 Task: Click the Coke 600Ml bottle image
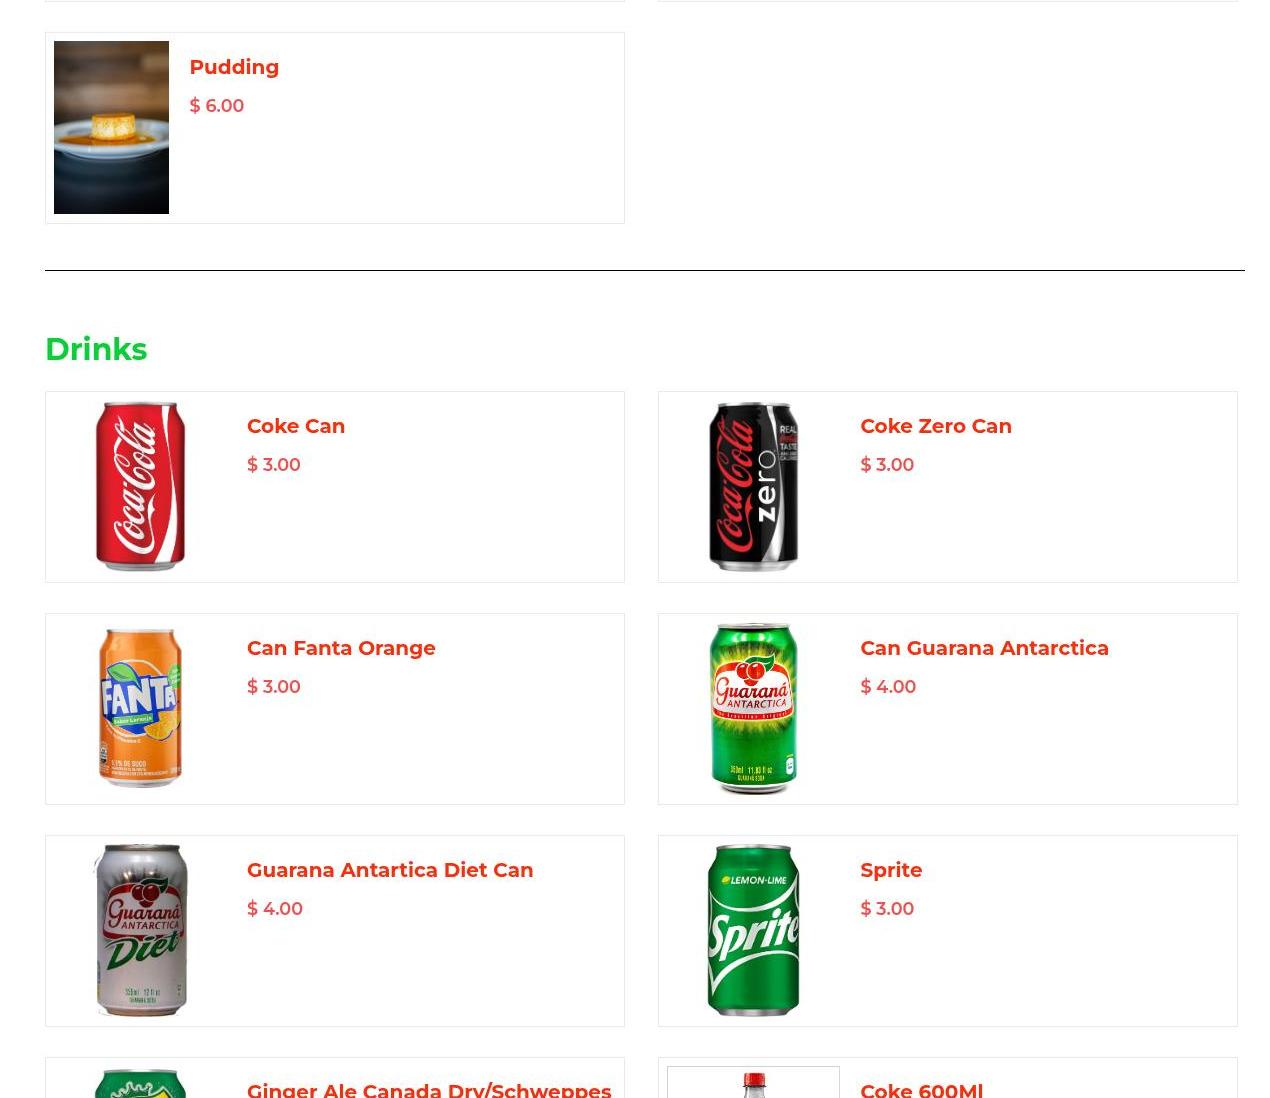click(753, 1083)
